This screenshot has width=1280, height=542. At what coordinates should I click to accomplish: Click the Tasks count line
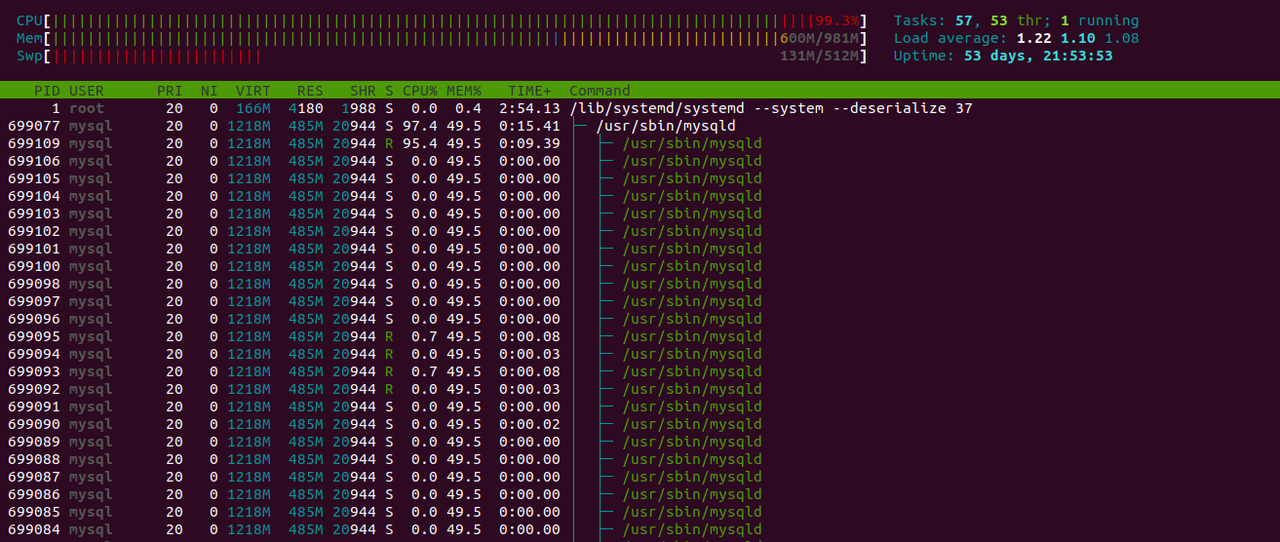(1016, 20)
